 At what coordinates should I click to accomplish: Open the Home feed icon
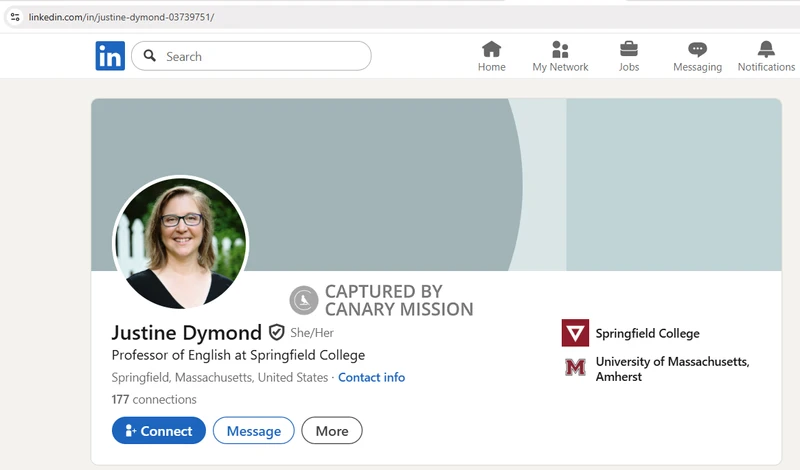click(x=491, y=49)
